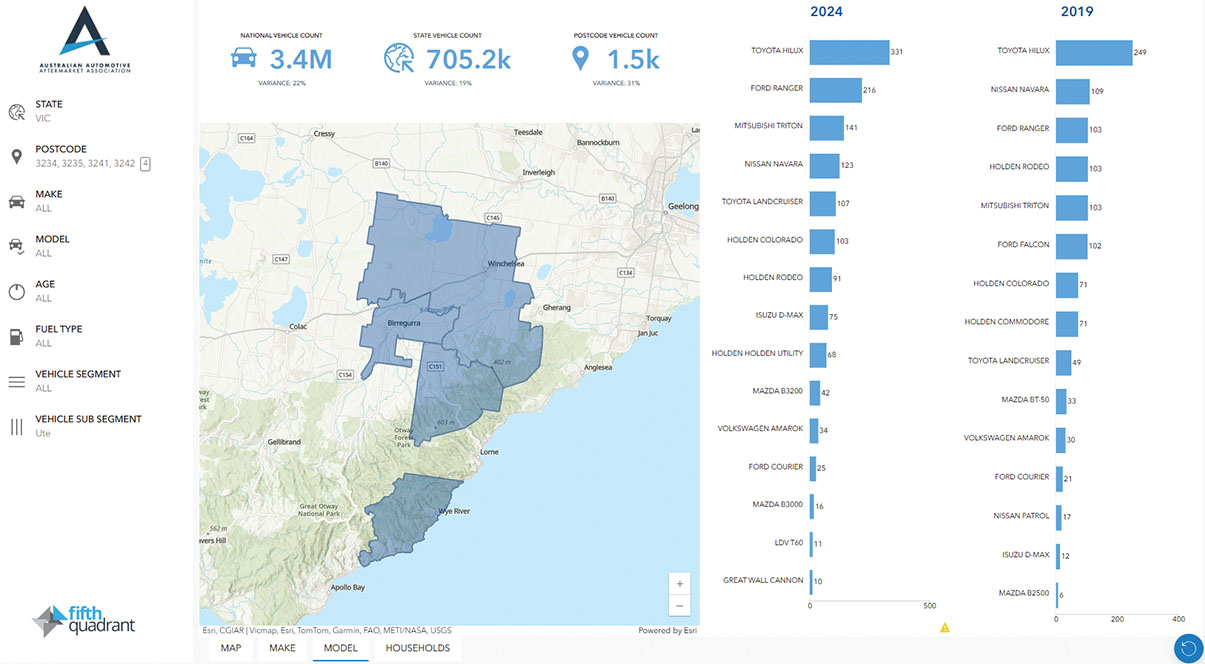The image size is (1205, 664).
Task: Click the Lorne label on the map
Action: pyautogui.click(x=489, y=452)
